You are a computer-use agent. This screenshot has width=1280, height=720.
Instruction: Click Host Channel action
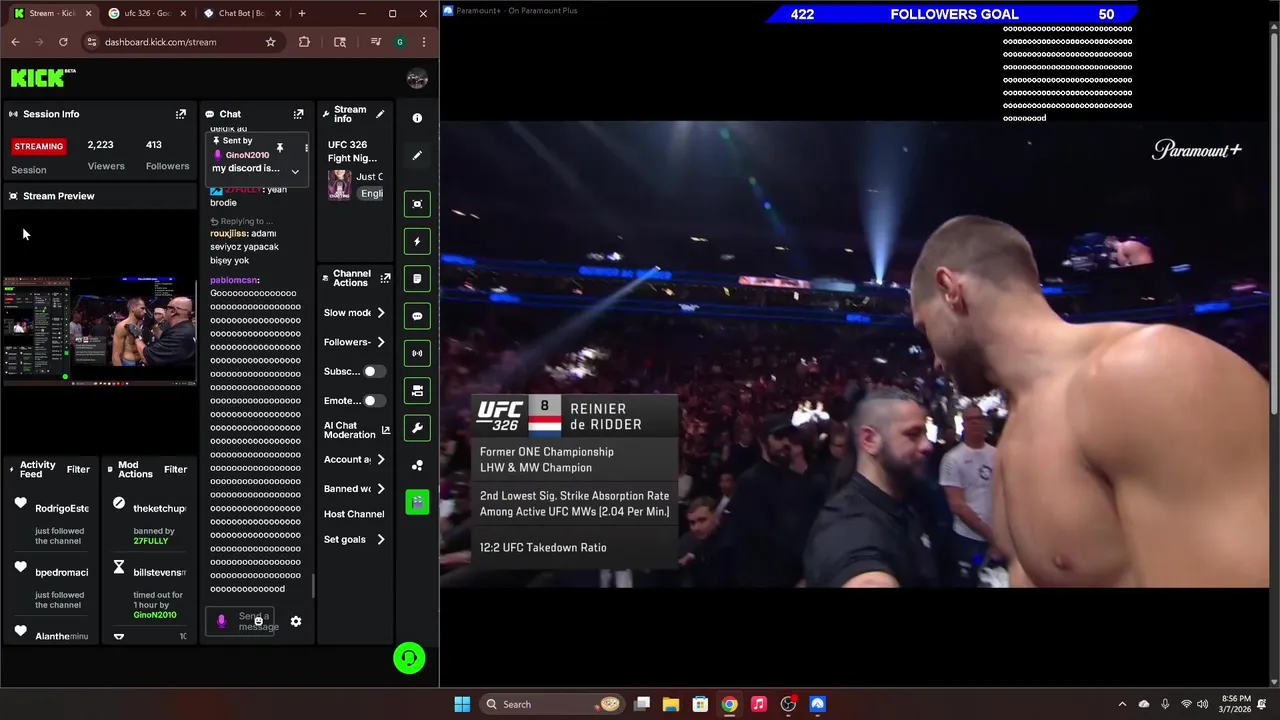pyautogui.click(x=354, y=514)
